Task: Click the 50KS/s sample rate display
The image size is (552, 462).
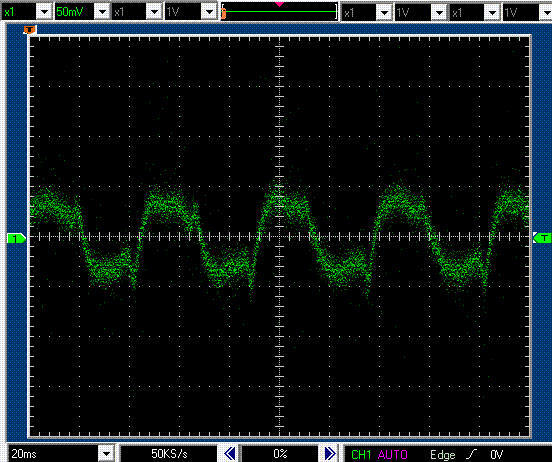Action: 169,454
